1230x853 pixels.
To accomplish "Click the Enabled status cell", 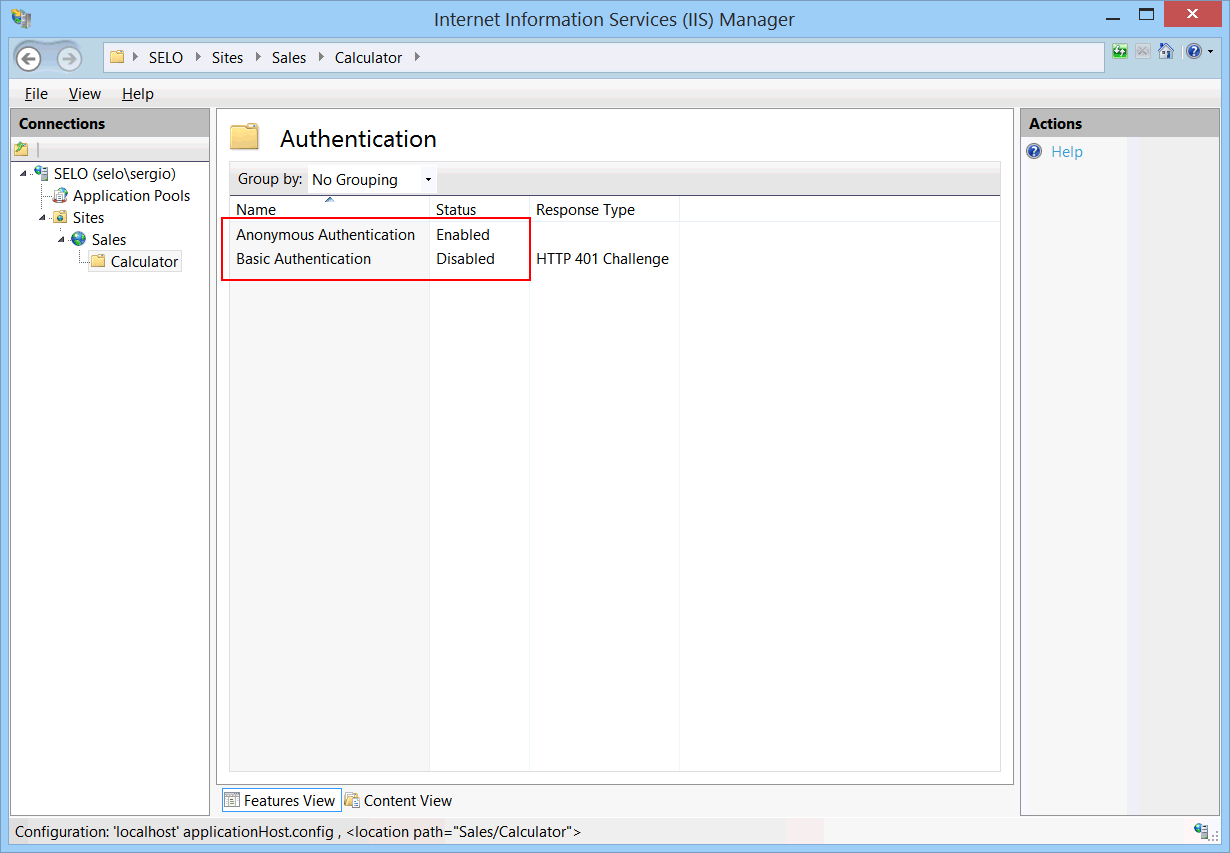I will point(463,235).
